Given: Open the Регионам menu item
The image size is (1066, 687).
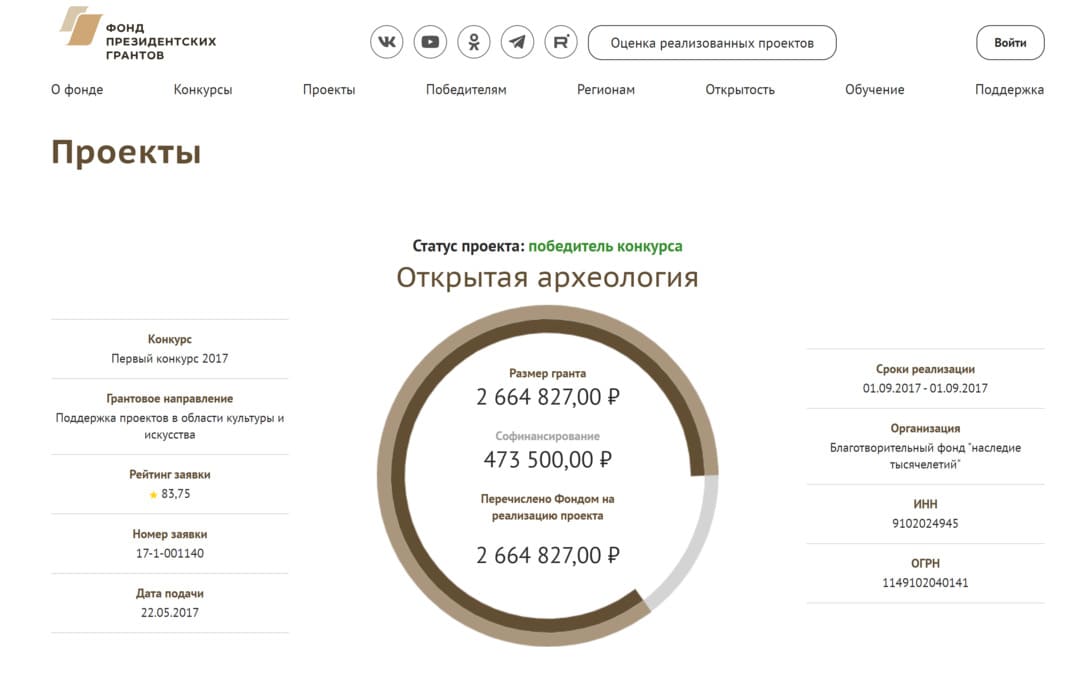Looking at the screenshot, I should (606, 90).
